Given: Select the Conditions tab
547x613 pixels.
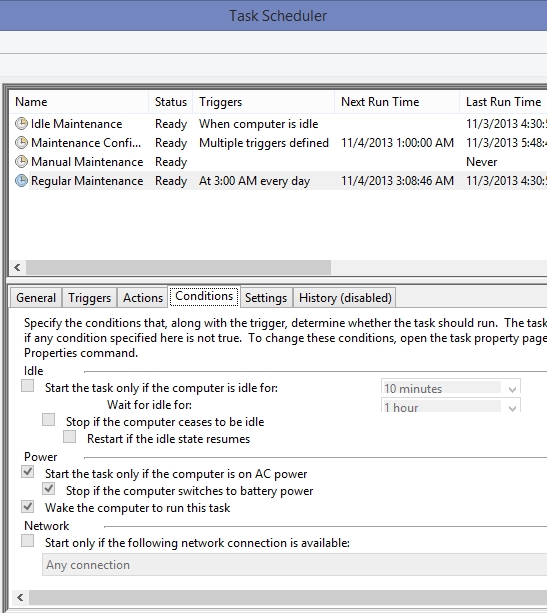Looking at the screenshot, I should pos(204,296).
